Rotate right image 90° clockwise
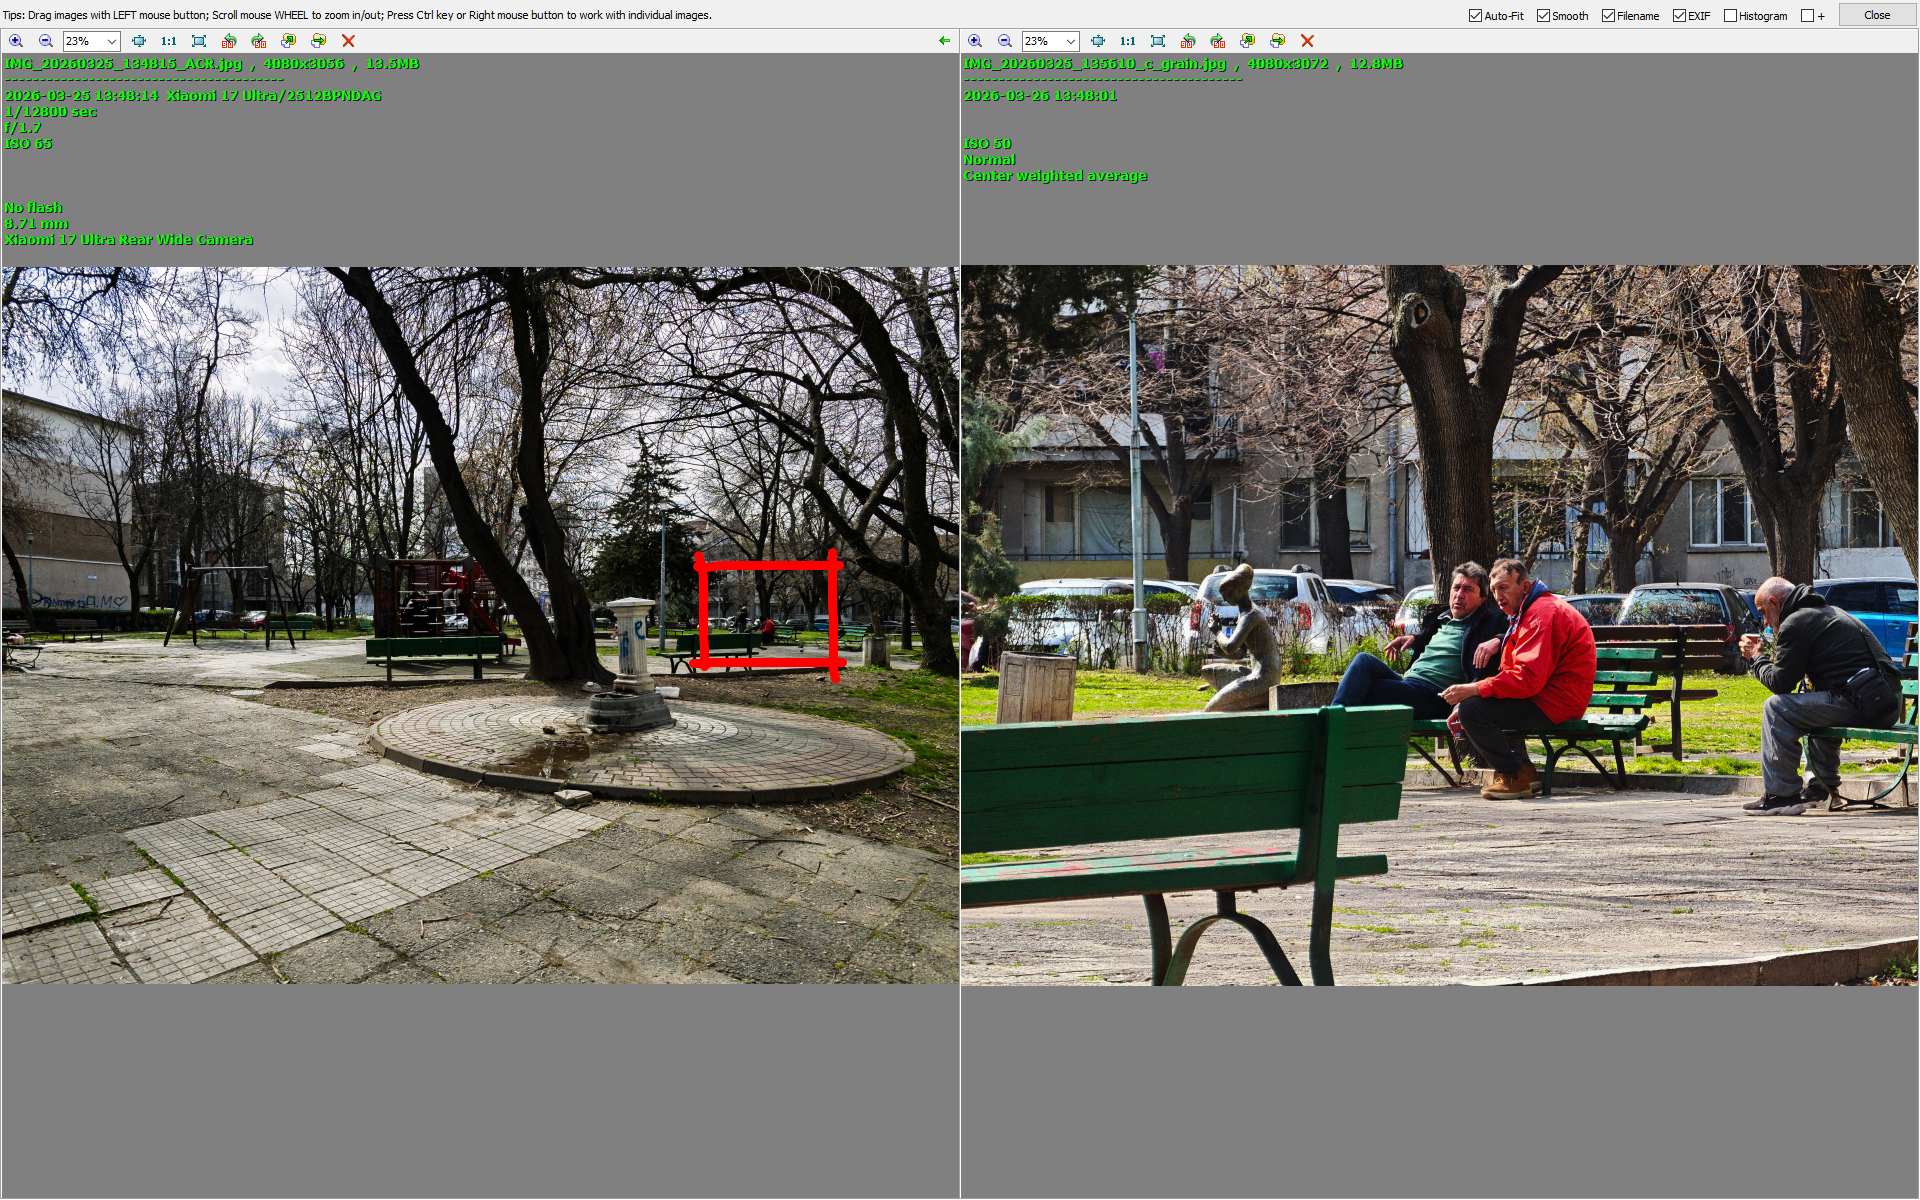 click(x=1218, y=41)
